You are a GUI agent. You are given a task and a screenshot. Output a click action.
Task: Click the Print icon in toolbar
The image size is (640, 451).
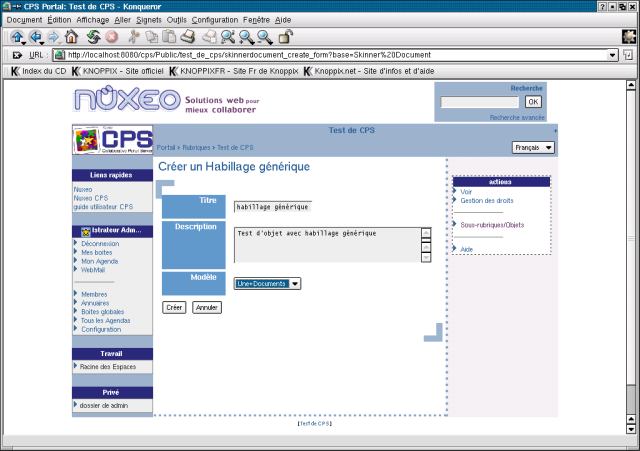coord(189,37)
